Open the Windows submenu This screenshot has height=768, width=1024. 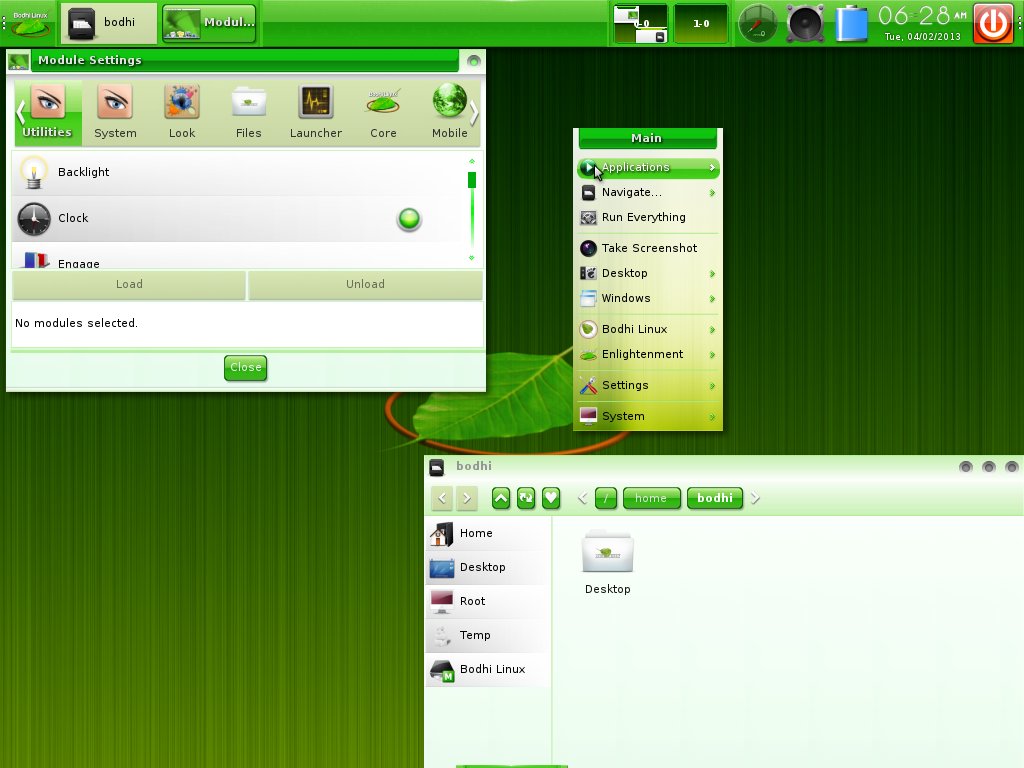click(x=648, y=298)
